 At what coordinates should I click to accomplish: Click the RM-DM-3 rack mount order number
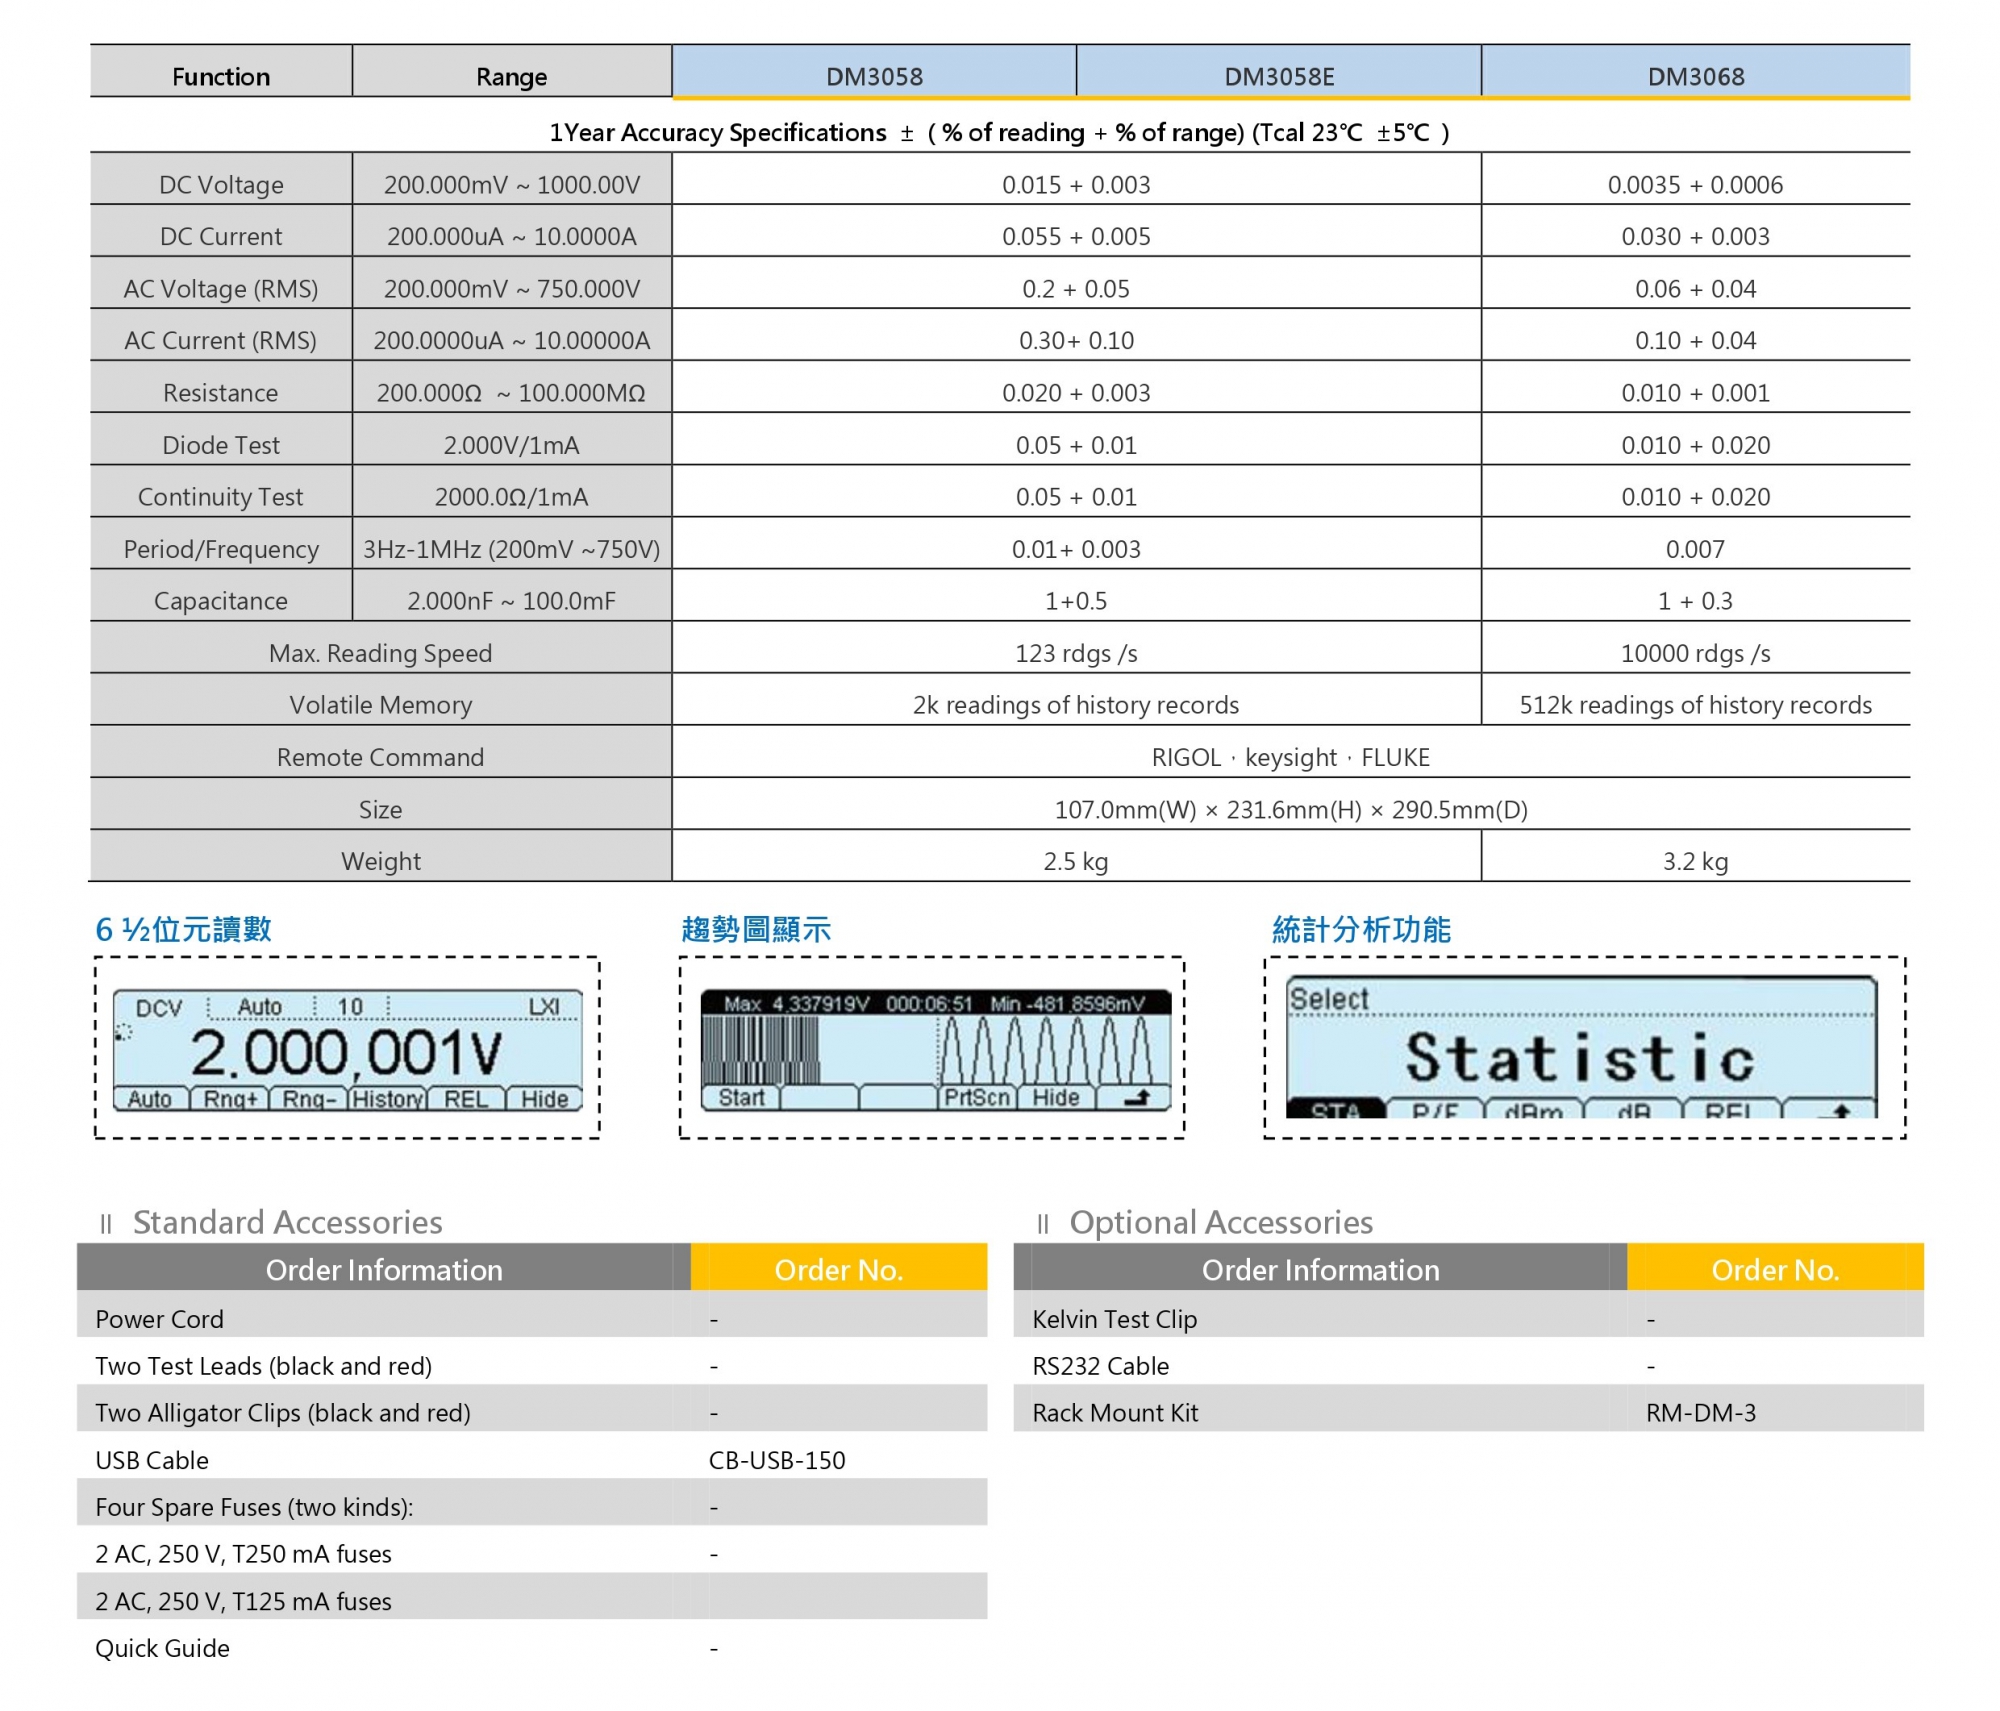pyautogui.click(x=1700, y=1412)
